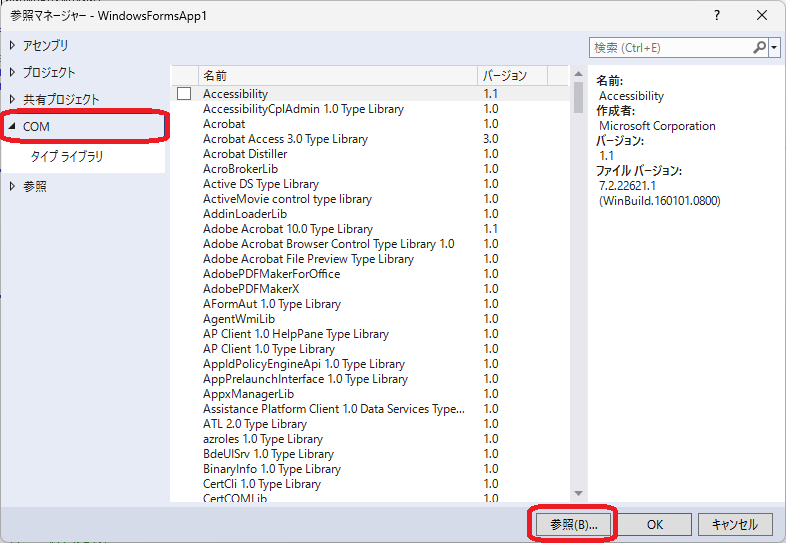The image size is (786, 543).
Task: Confirm with the OK button
Action: coord(655,524)
